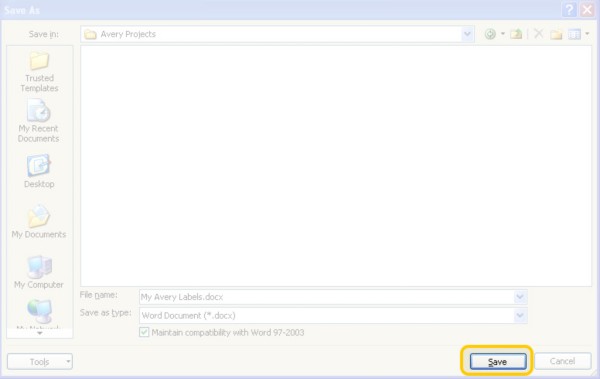The width and height of the screenshot is (600, 379).
Task: Click the Save button
Action: tap(498, 361)
